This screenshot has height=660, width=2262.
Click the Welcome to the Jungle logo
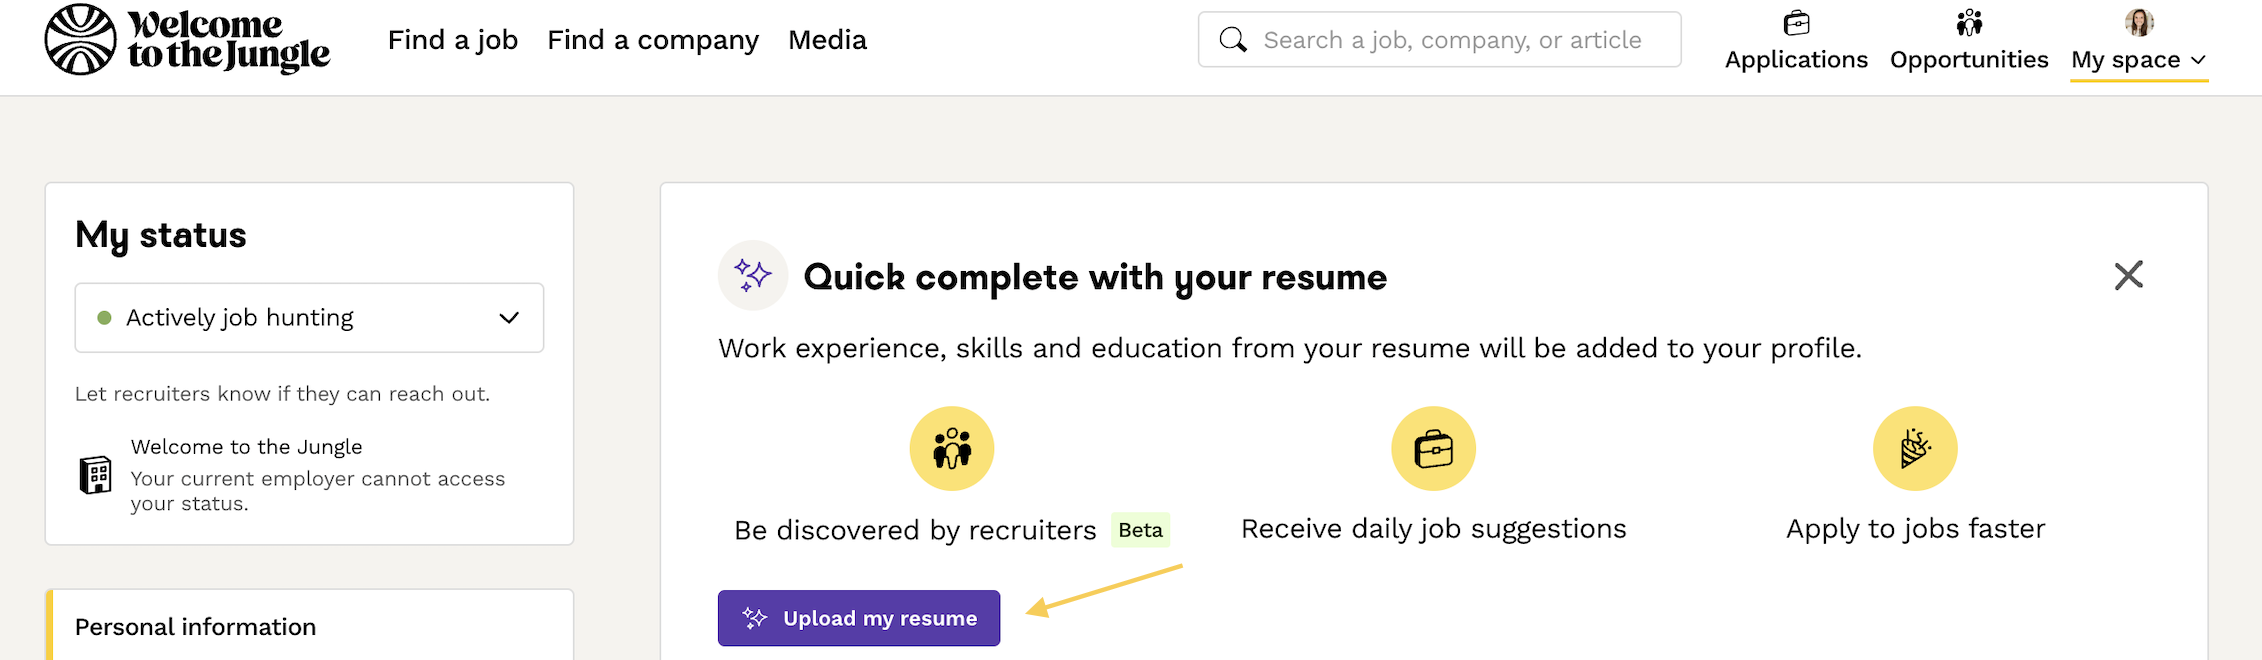pyautogui.click(x=187, y=40)
